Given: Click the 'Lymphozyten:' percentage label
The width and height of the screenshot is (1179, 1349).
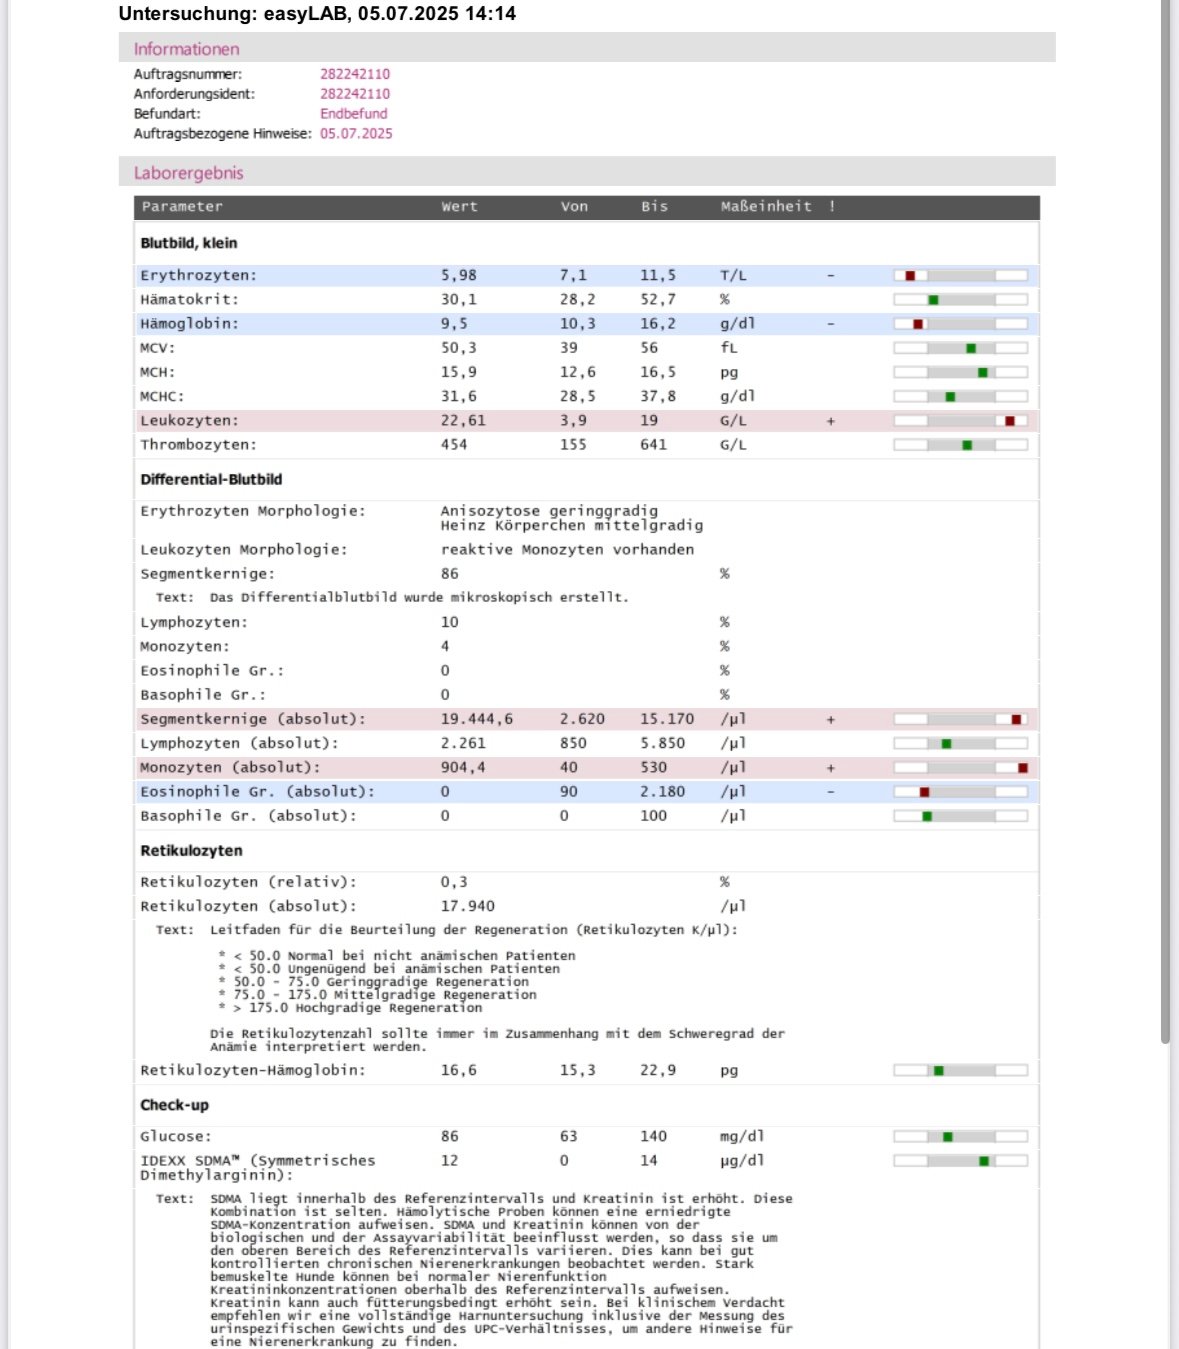Looking at the screenshot, I should tap(194, 623).
